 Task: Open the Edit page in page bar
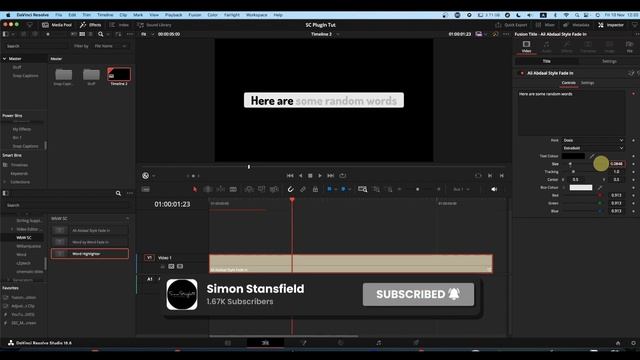click(265, 343)
